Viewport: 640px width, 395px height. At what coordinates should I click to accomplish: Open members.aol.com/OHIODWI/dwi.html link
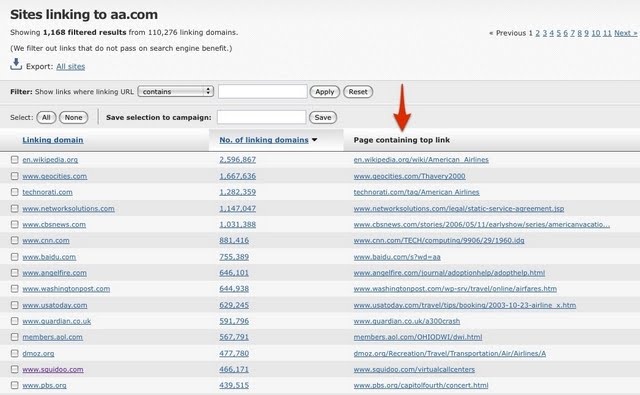(x=418, y=337)
